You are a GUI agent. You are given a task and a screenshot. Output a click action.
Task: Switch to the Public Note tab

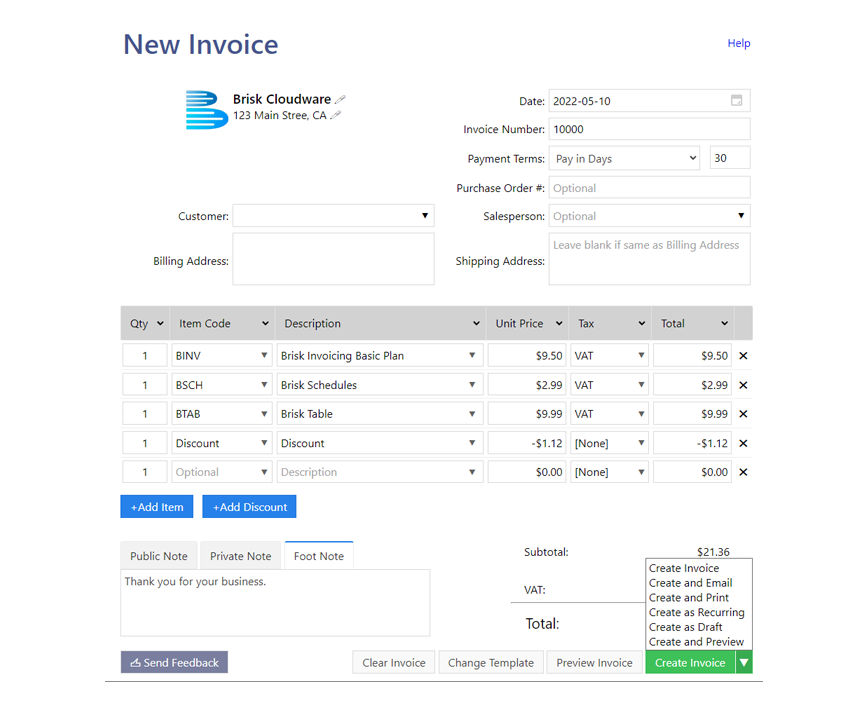159,556
